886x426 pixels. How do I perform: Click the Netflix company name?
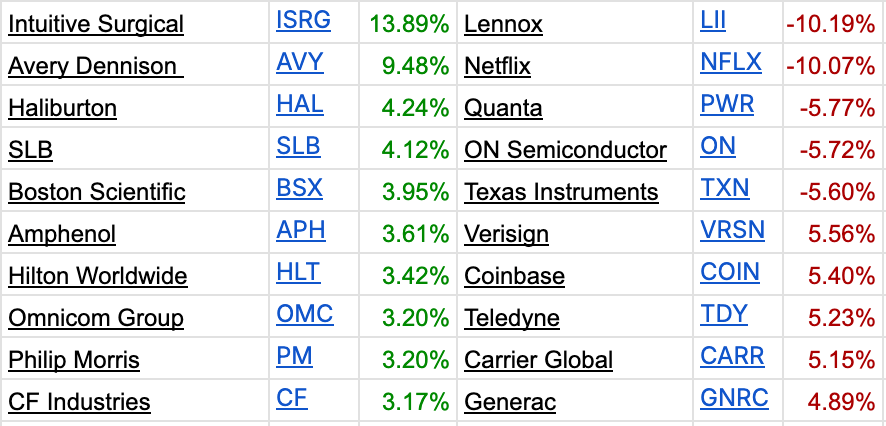coord(497,67)
